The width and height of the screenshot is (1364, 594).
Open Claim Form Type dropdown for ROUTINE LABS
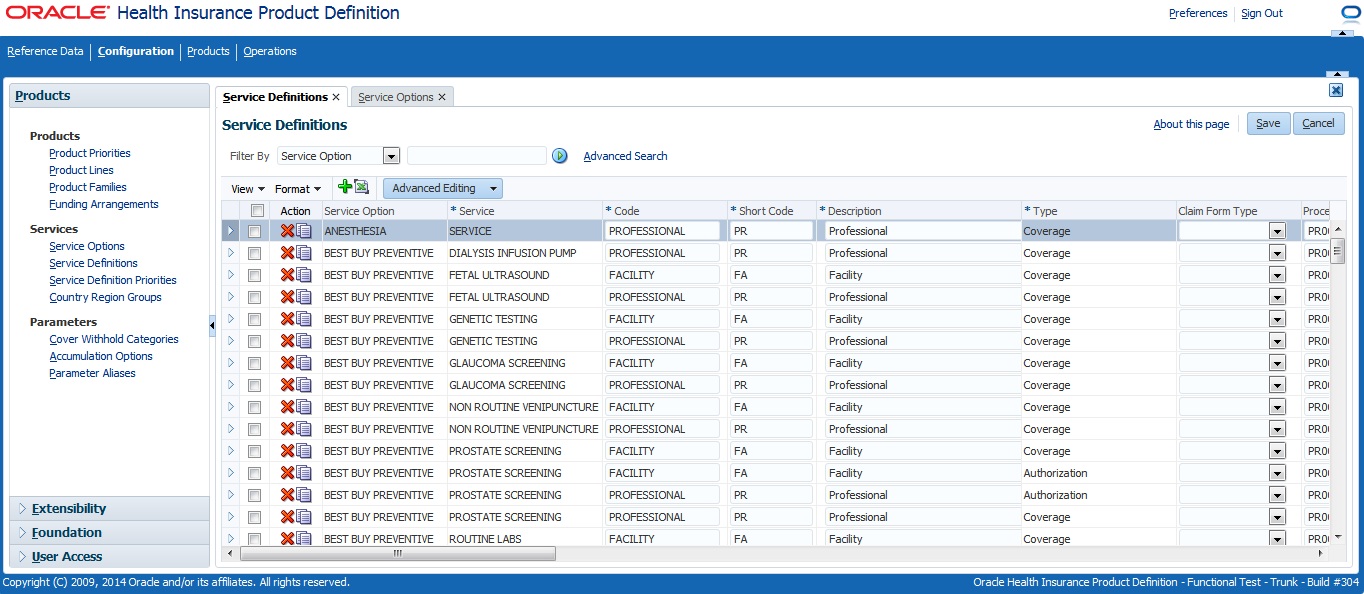point(1277,539)
